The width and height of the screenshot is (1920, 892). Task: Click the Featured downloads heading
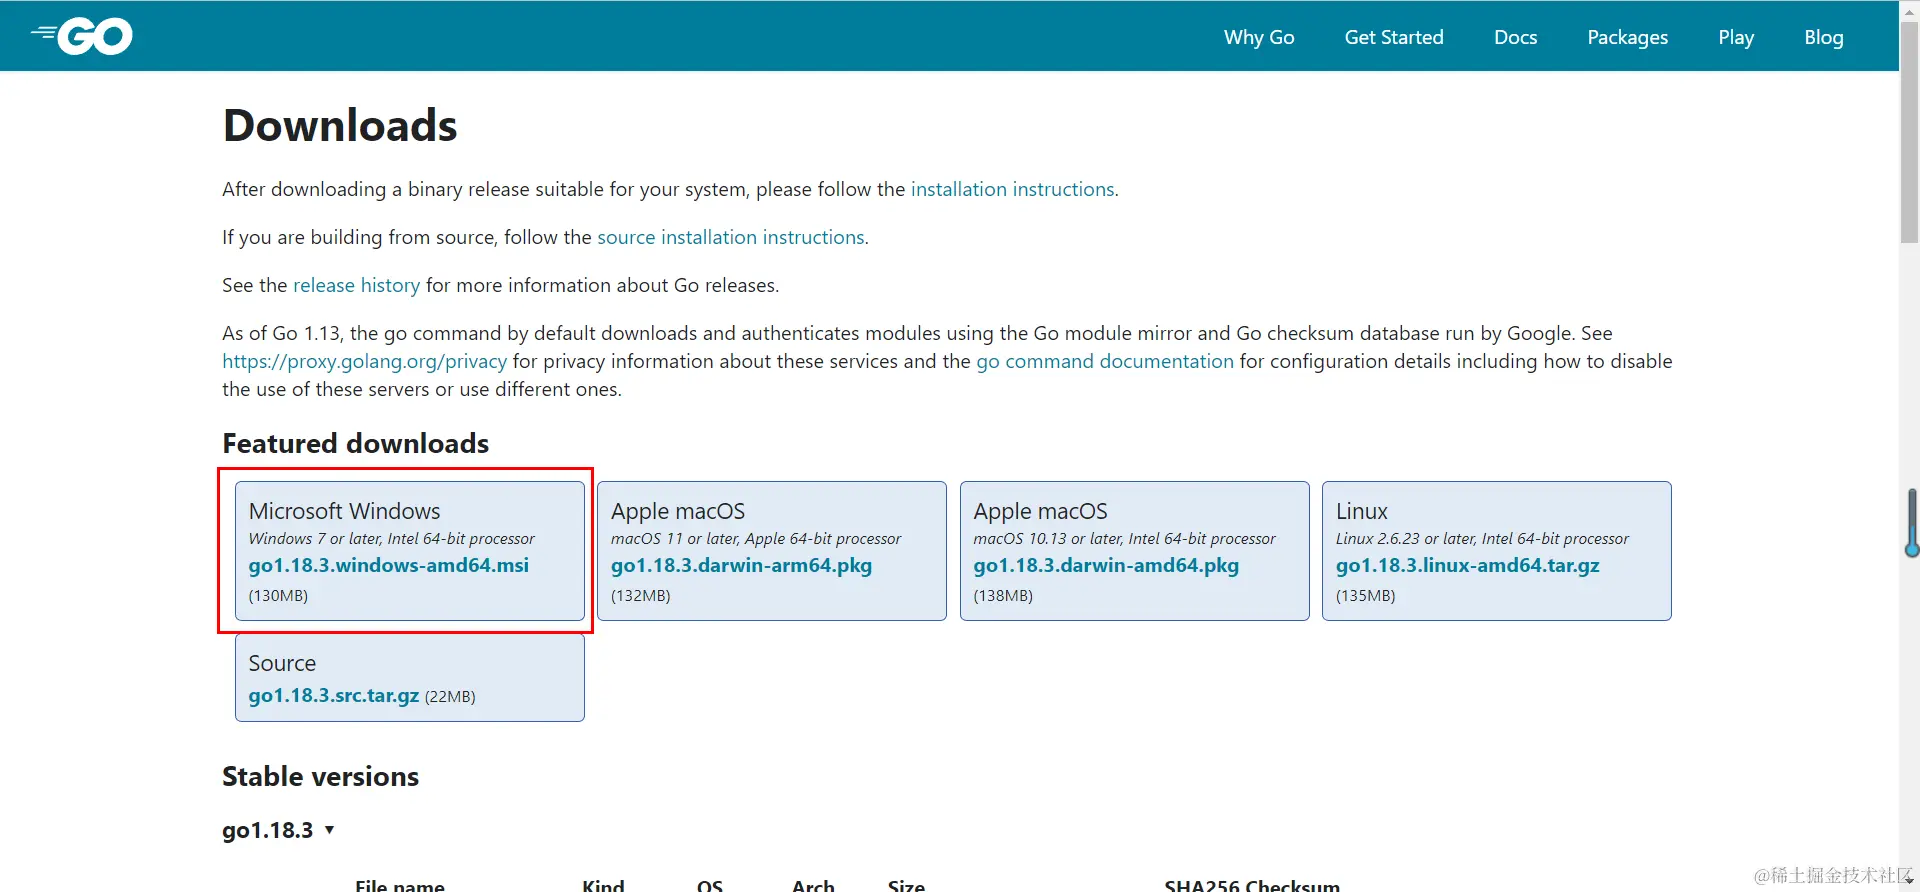click(x=355, y=443)
